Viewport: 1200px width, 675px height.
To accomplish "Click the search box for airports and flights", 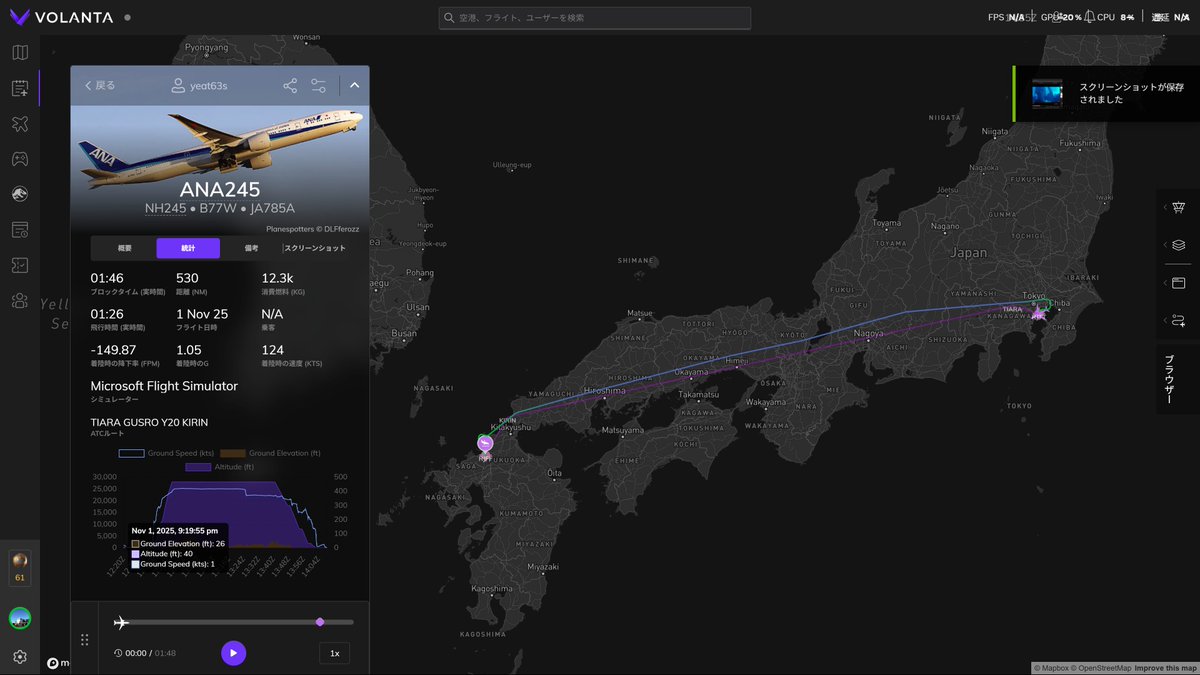I will click(x=595, y=18).
